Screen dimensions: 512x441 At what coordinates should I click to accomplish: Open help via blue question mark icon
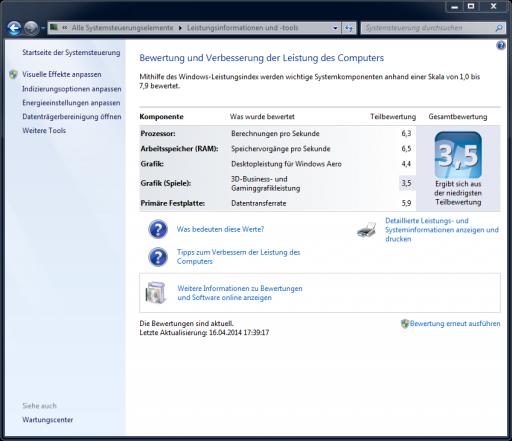[501, 45]
